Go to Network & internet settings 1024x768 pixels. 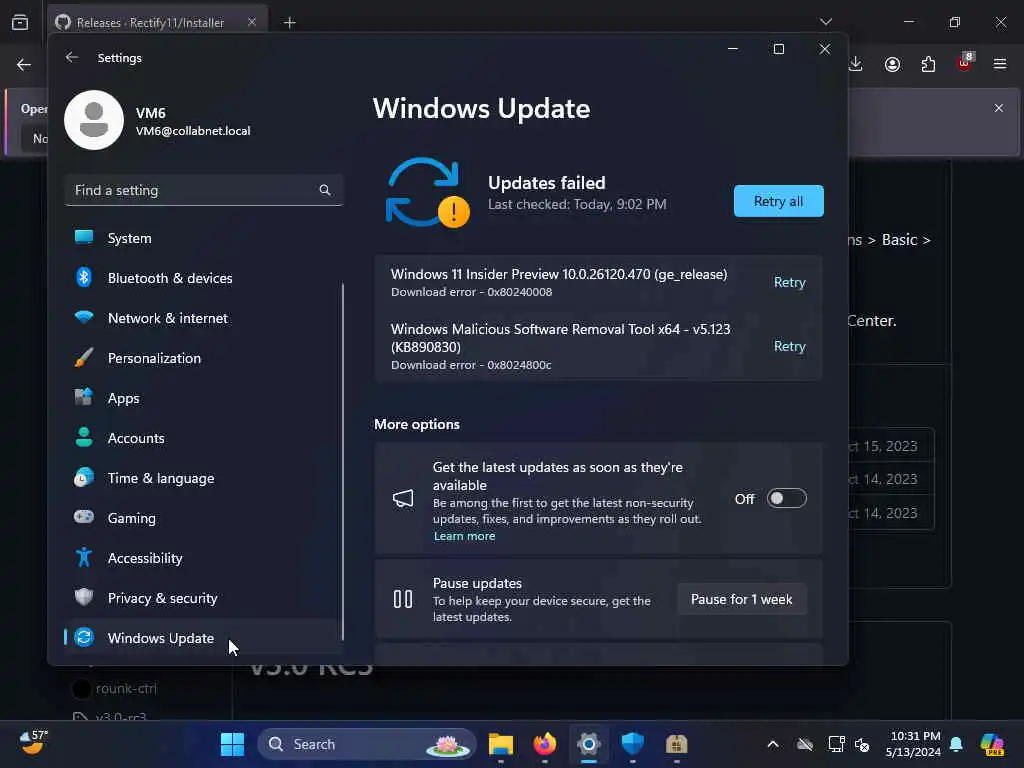click(204, 318)
